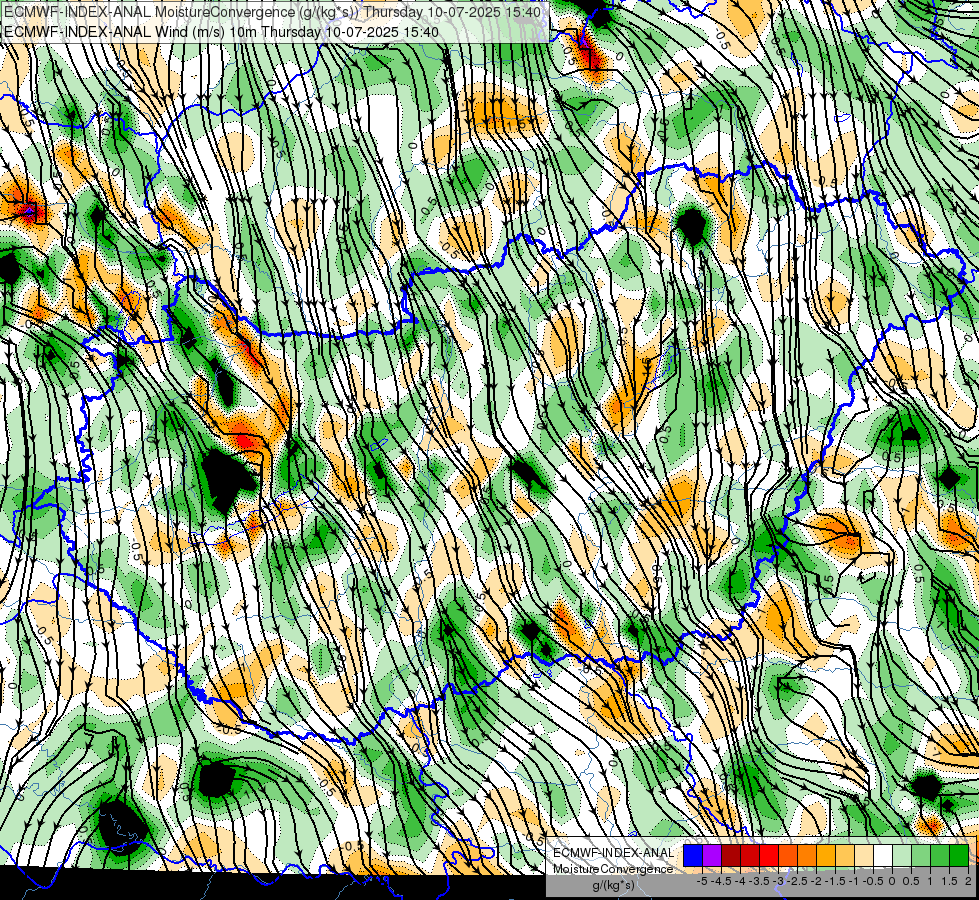
Task: Select the blue legend color swatch
Action: 693,855
